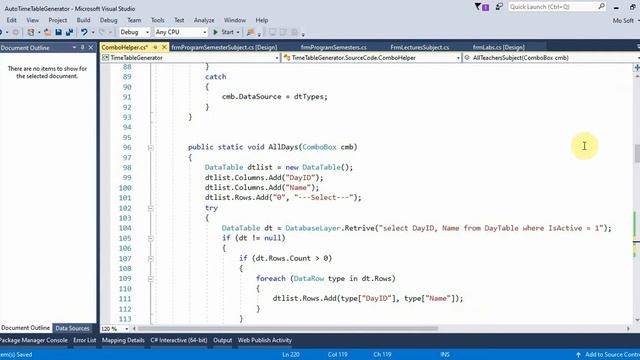Click the green Start debugging arrow
Screen dimensions: 640x360
pyautogui.click(x=216, y=32)
